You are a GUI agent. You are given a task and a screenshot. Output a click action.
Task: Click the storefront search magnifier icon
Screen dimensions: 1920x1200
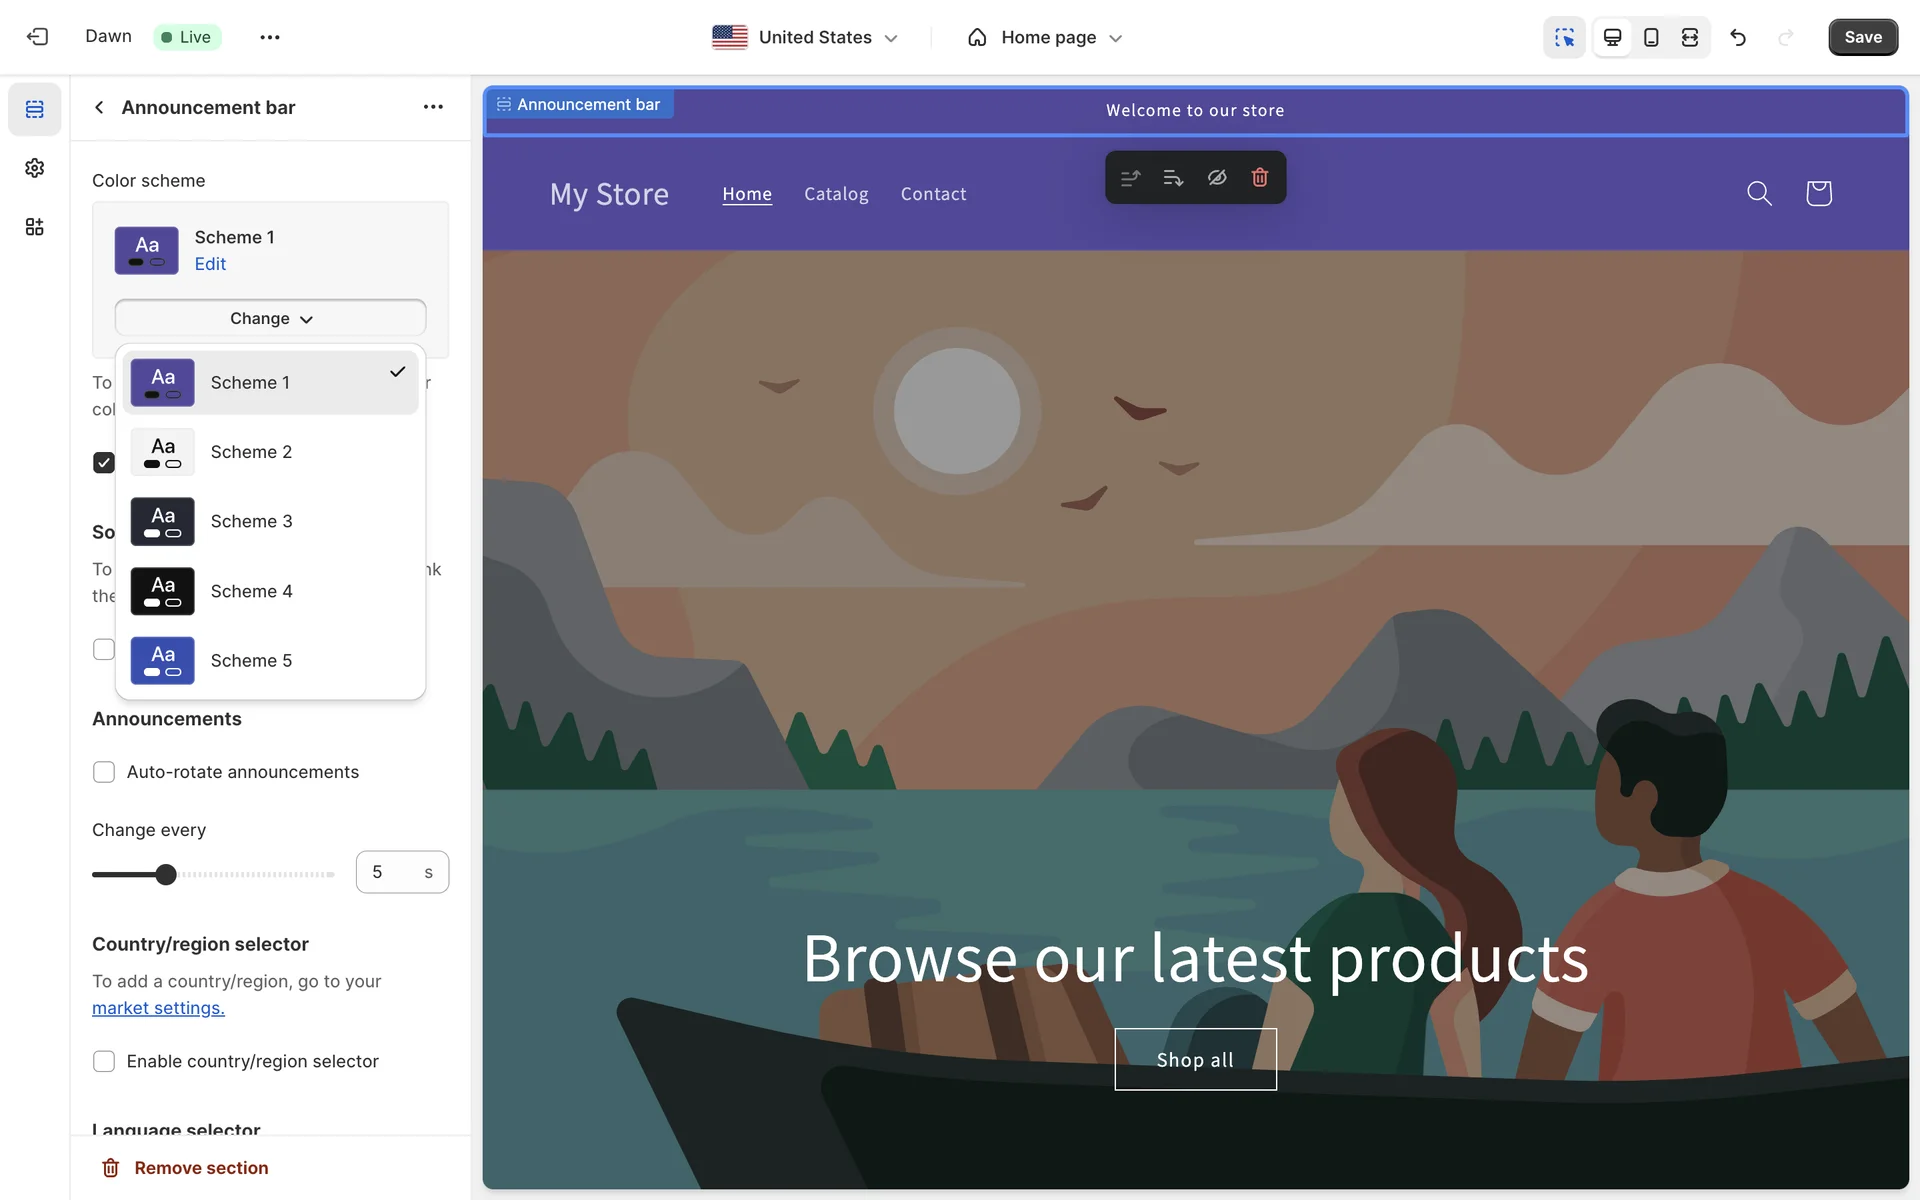click(x=1759, y=193)
